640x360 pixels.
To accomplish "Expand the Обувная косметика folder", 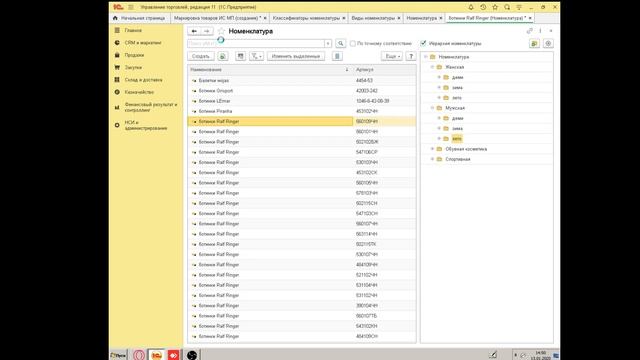I will [432, 149].
